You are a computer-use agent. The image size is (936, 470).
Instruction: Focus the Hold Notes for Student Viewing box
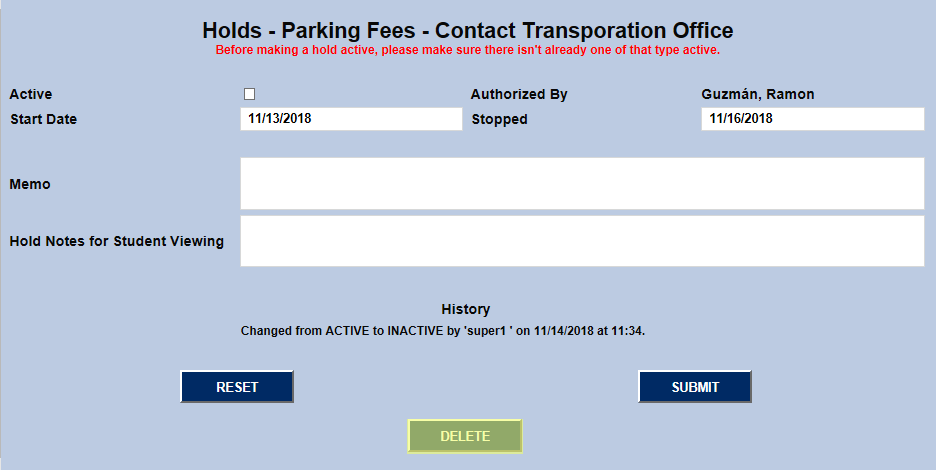[x=582, y=241]
